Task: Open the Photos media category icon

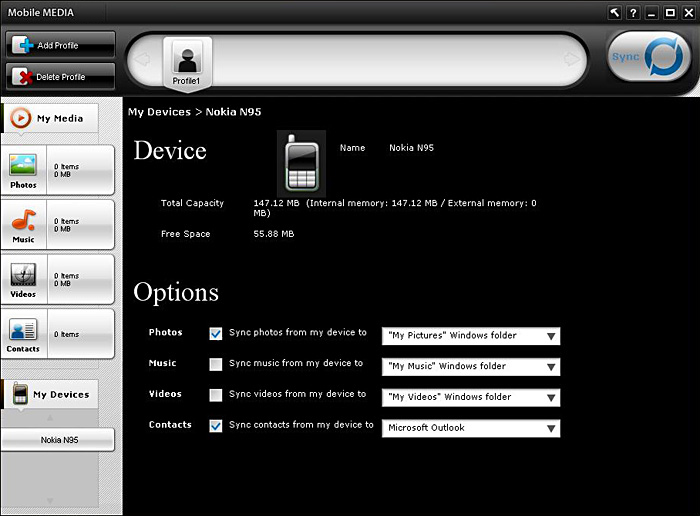Action: click(x=23, y=165)
